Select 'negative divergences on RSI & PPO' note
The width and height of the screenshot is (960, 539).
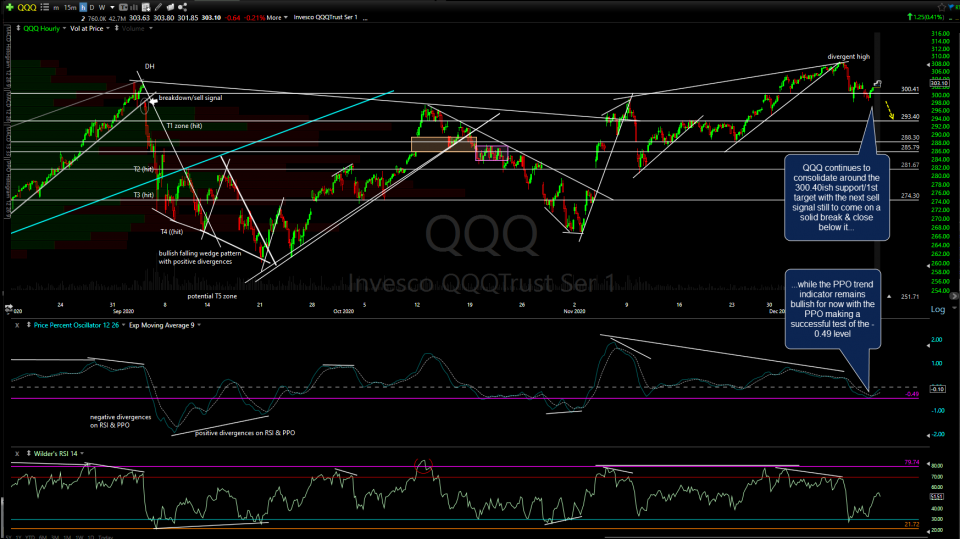[x=120, y=421]
